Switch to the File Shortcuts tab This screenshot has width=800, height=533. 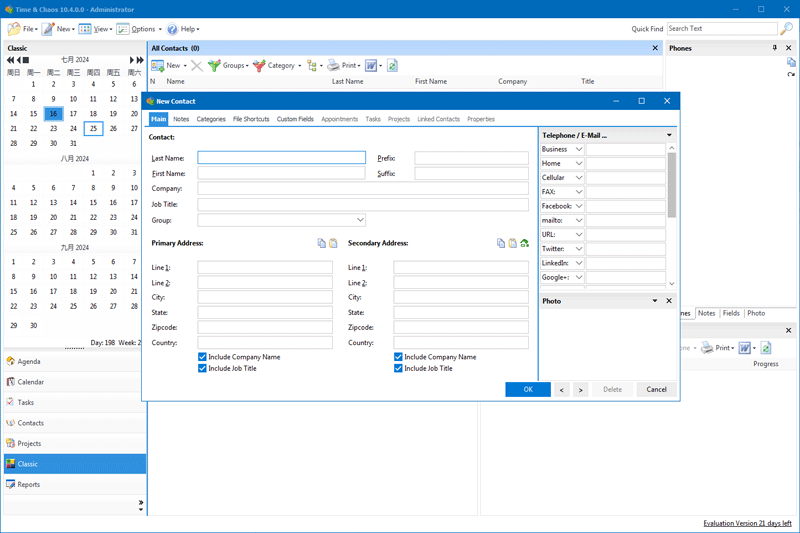click(x=251, y=119)
